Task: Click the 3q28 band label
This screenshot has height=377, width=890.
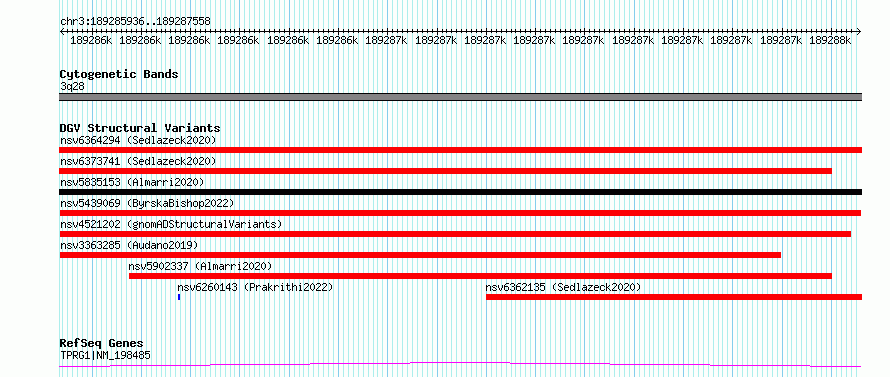Action: [72, 86]
